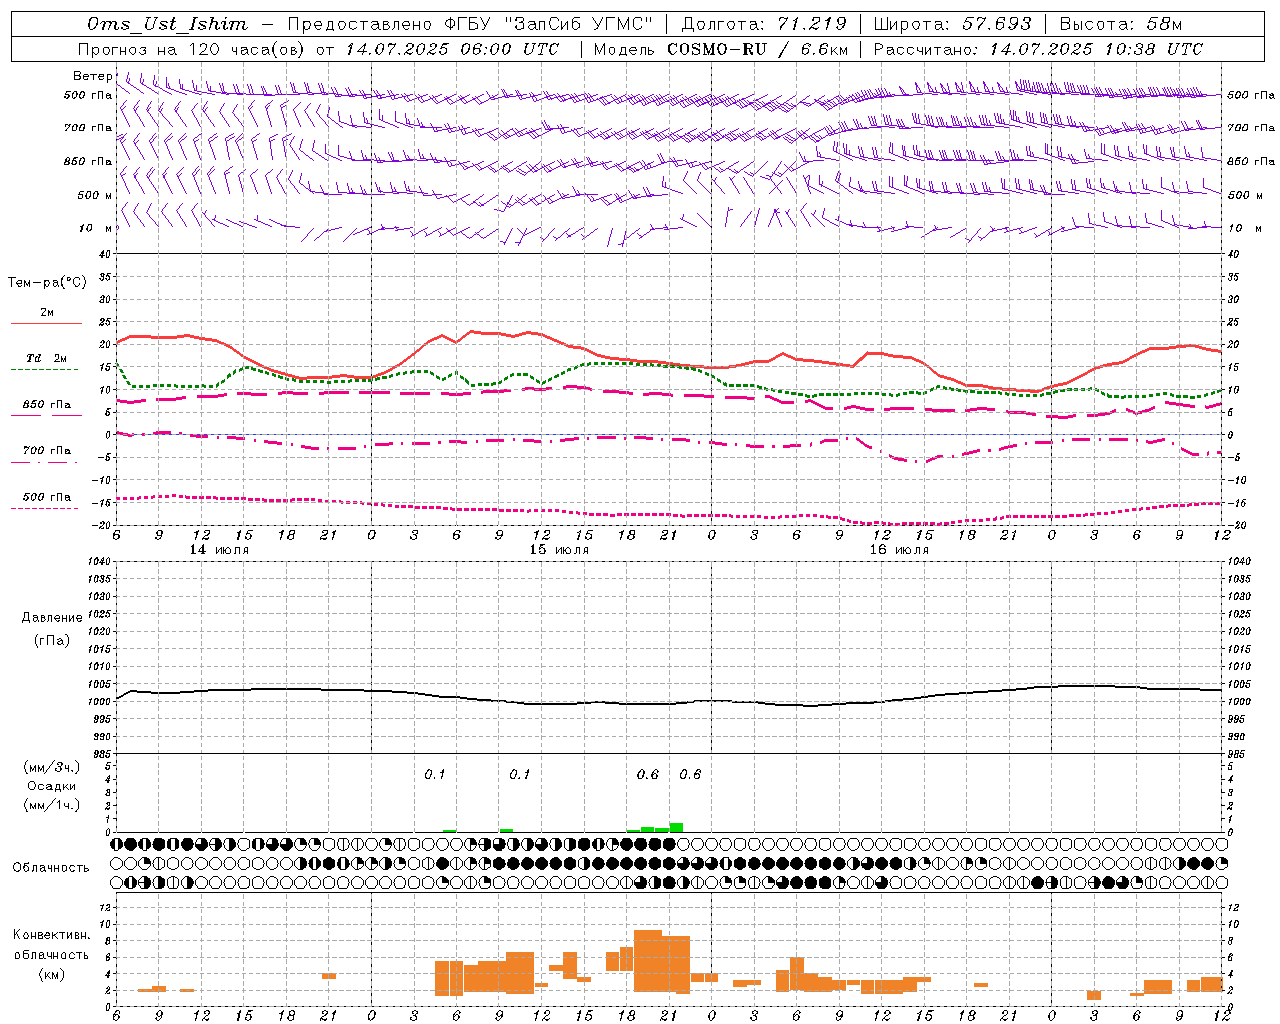1280x1024 pixels.
Task: Click the (мм/1ч.) precipitation unit label
Action: [x=51, y=805]
